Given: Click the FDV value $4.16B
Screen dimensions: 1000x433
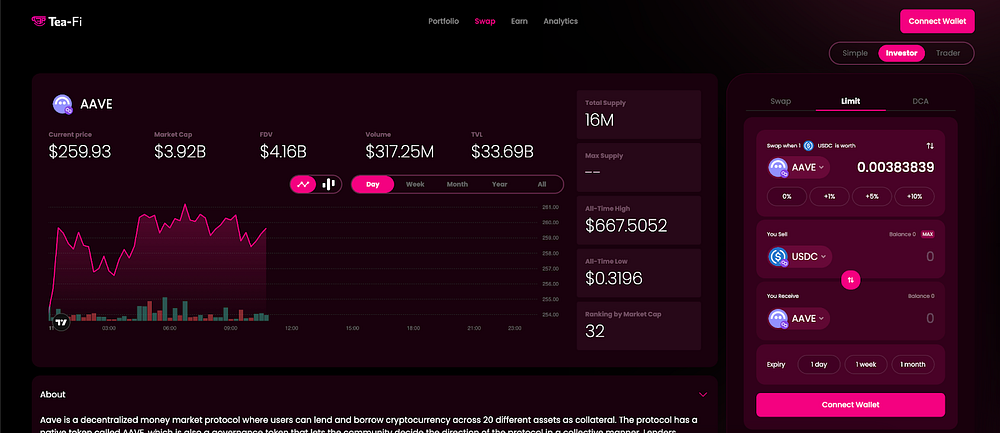Looking at the screenshot, I should pyautogui.click(x=283, y=152).
